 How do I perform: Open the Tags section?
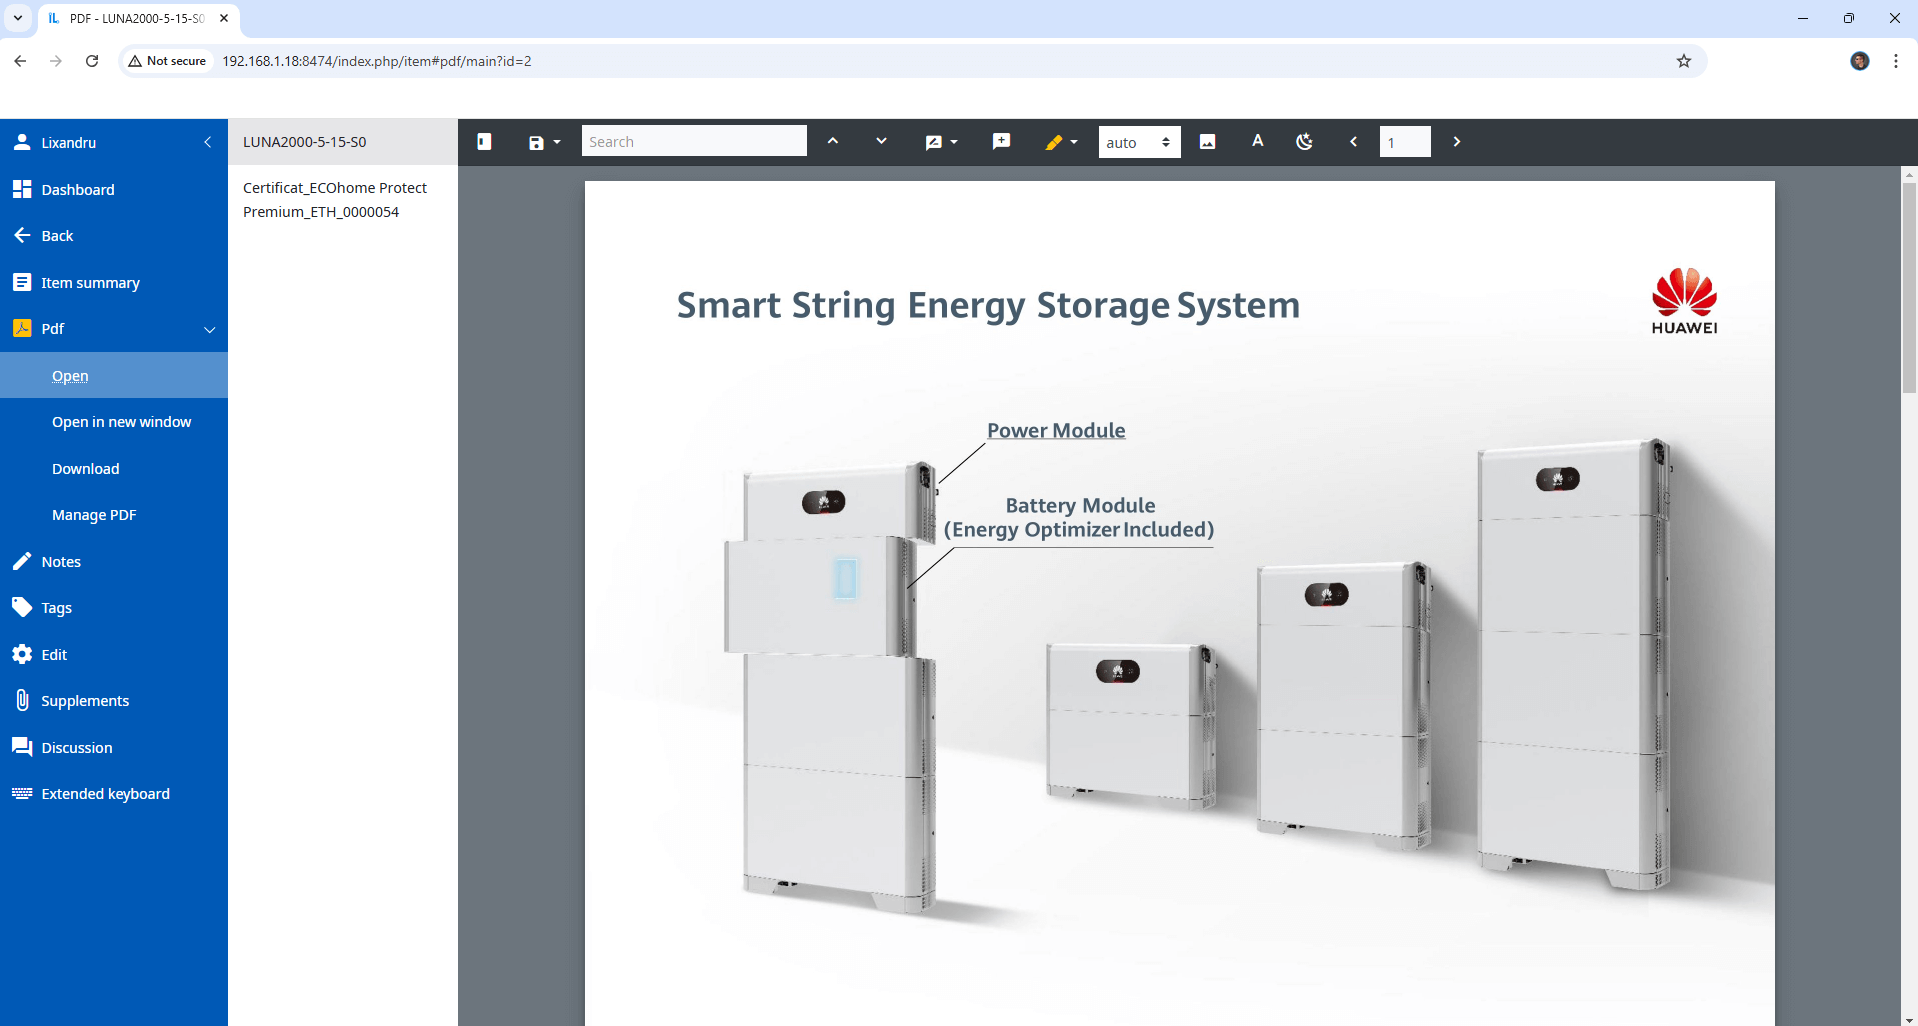point(114,608)
